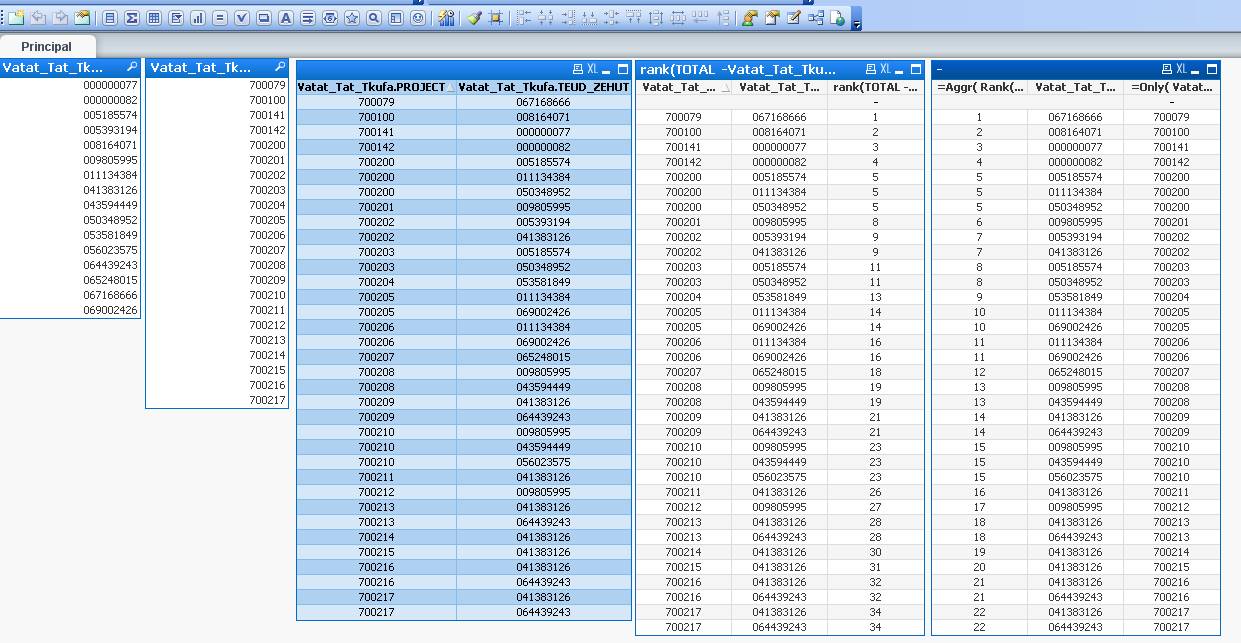Screen dimensions: 1241x643
Task: Click the Create Text Object icon
Action: tap(286, 18)
